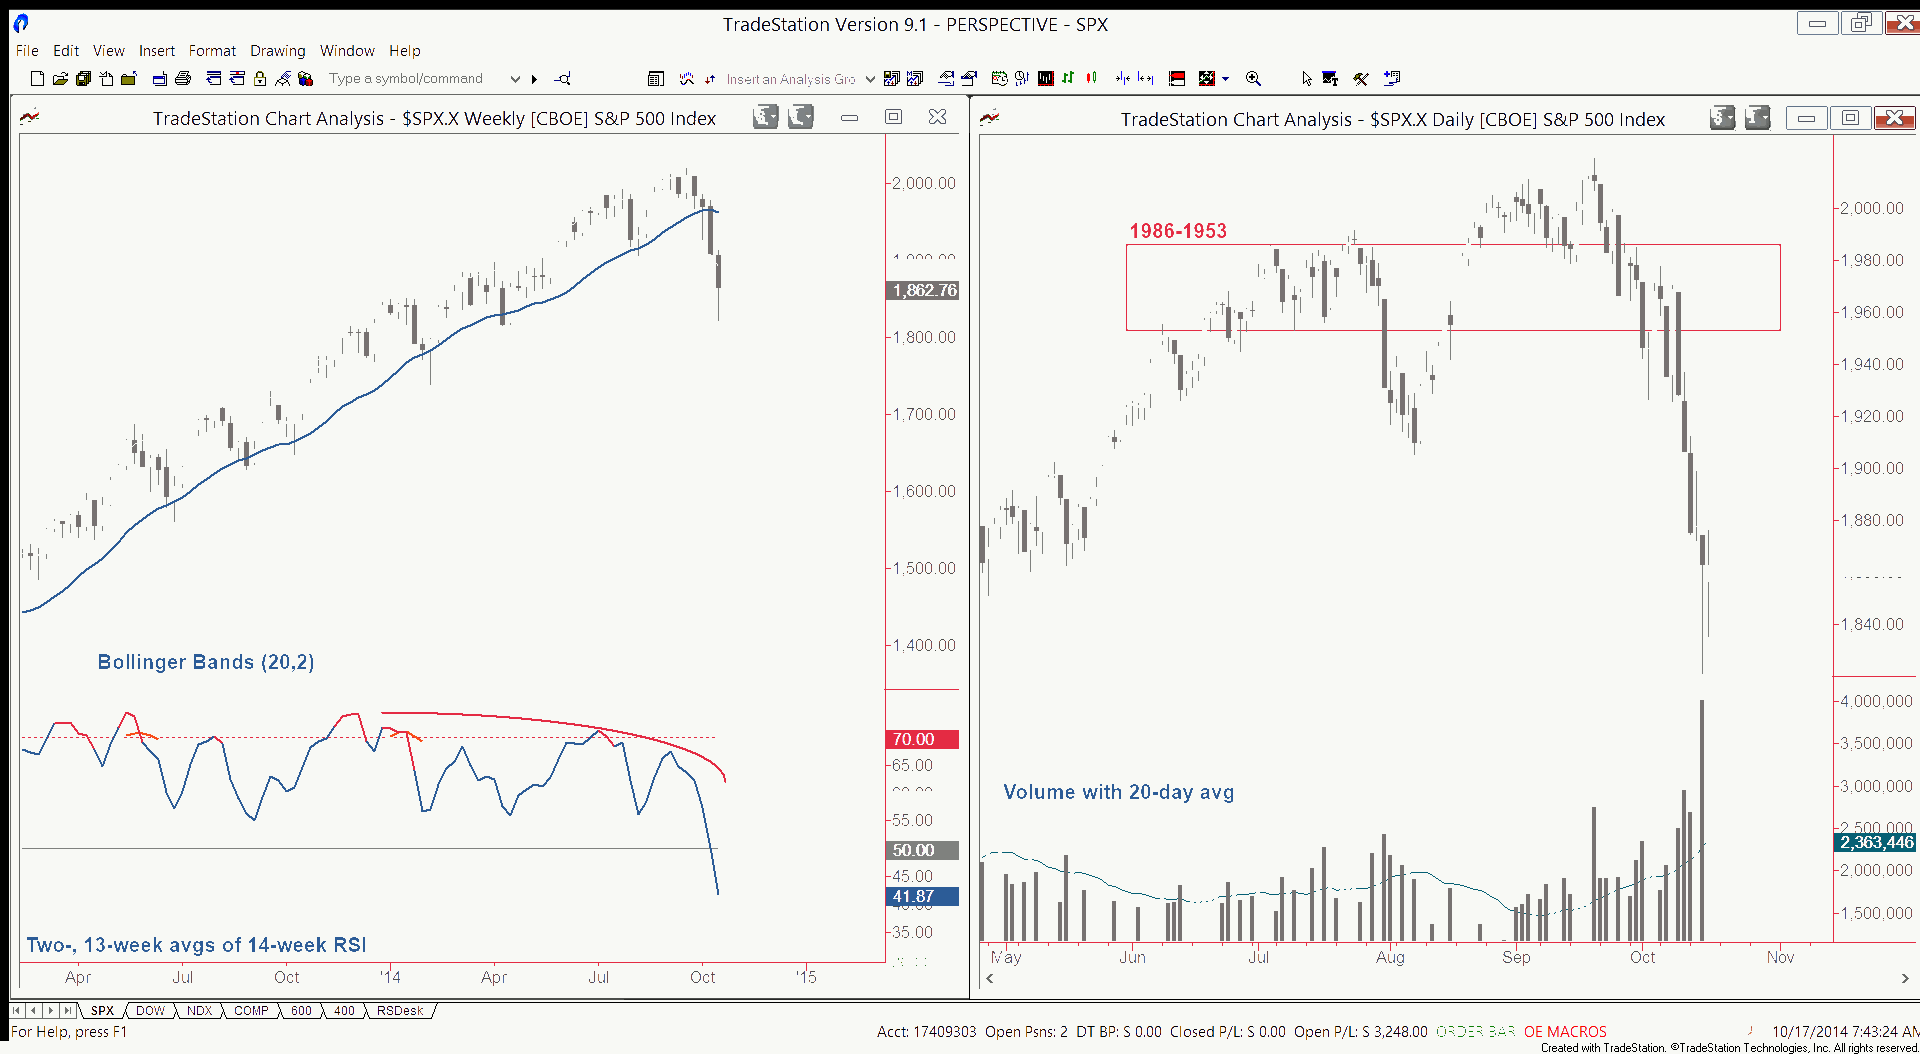Open the Help menu
Screen dimensions: 1920x1054
pos(405,51)
